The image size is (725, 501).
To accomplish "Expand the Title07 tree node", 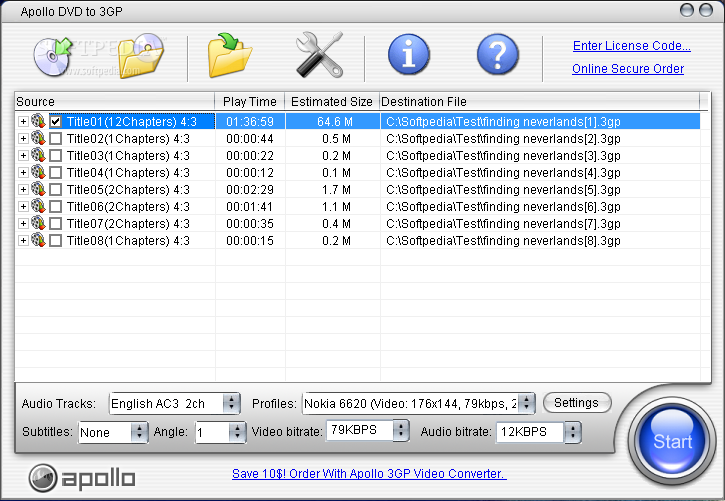I will point(23,224).
